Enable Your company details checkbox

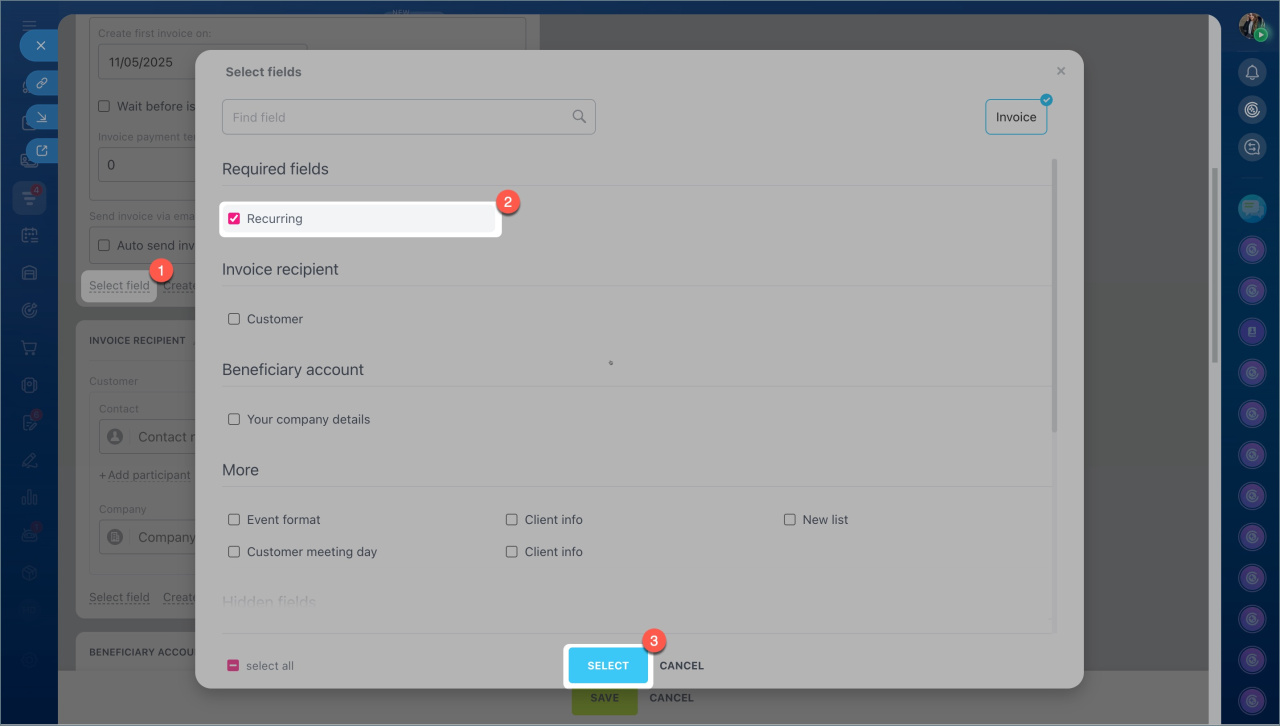click(234, 419)
